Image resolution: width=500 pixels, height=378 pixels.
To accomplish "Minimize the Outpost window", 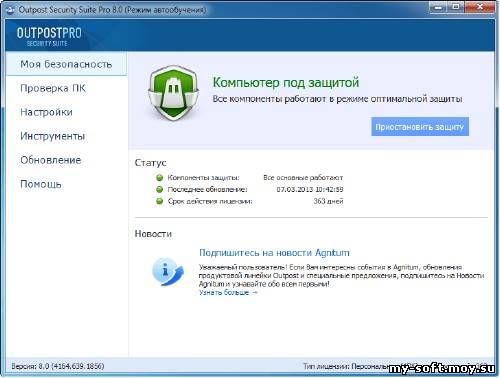I will click(438, 7).
